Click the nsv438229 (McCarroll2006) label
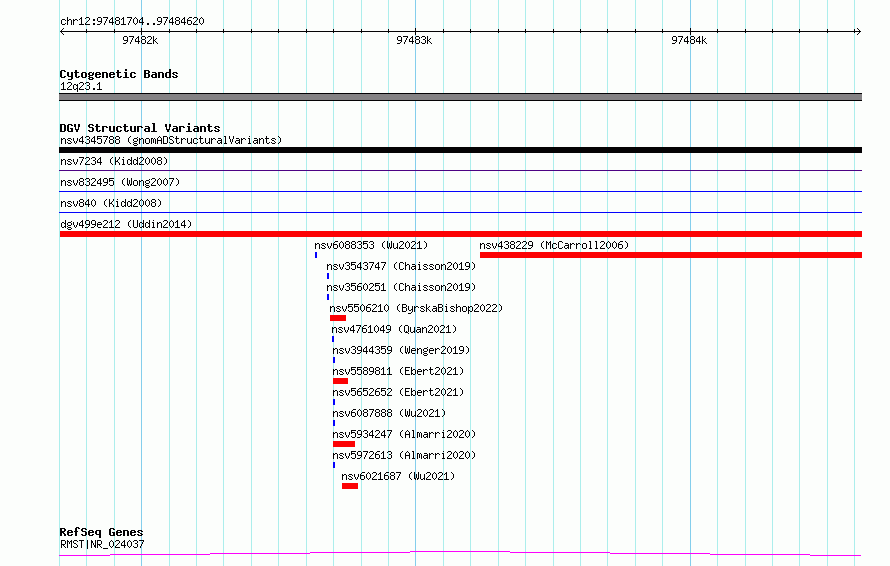The height and width of the screenshot is (566, 890). click(554, 245)
